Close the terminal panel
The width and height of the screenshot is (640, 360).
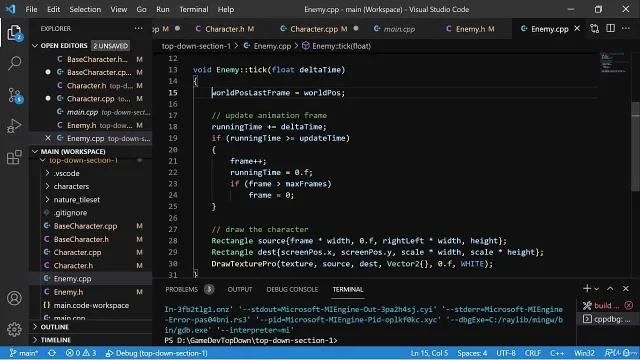[x=626, y=289]
